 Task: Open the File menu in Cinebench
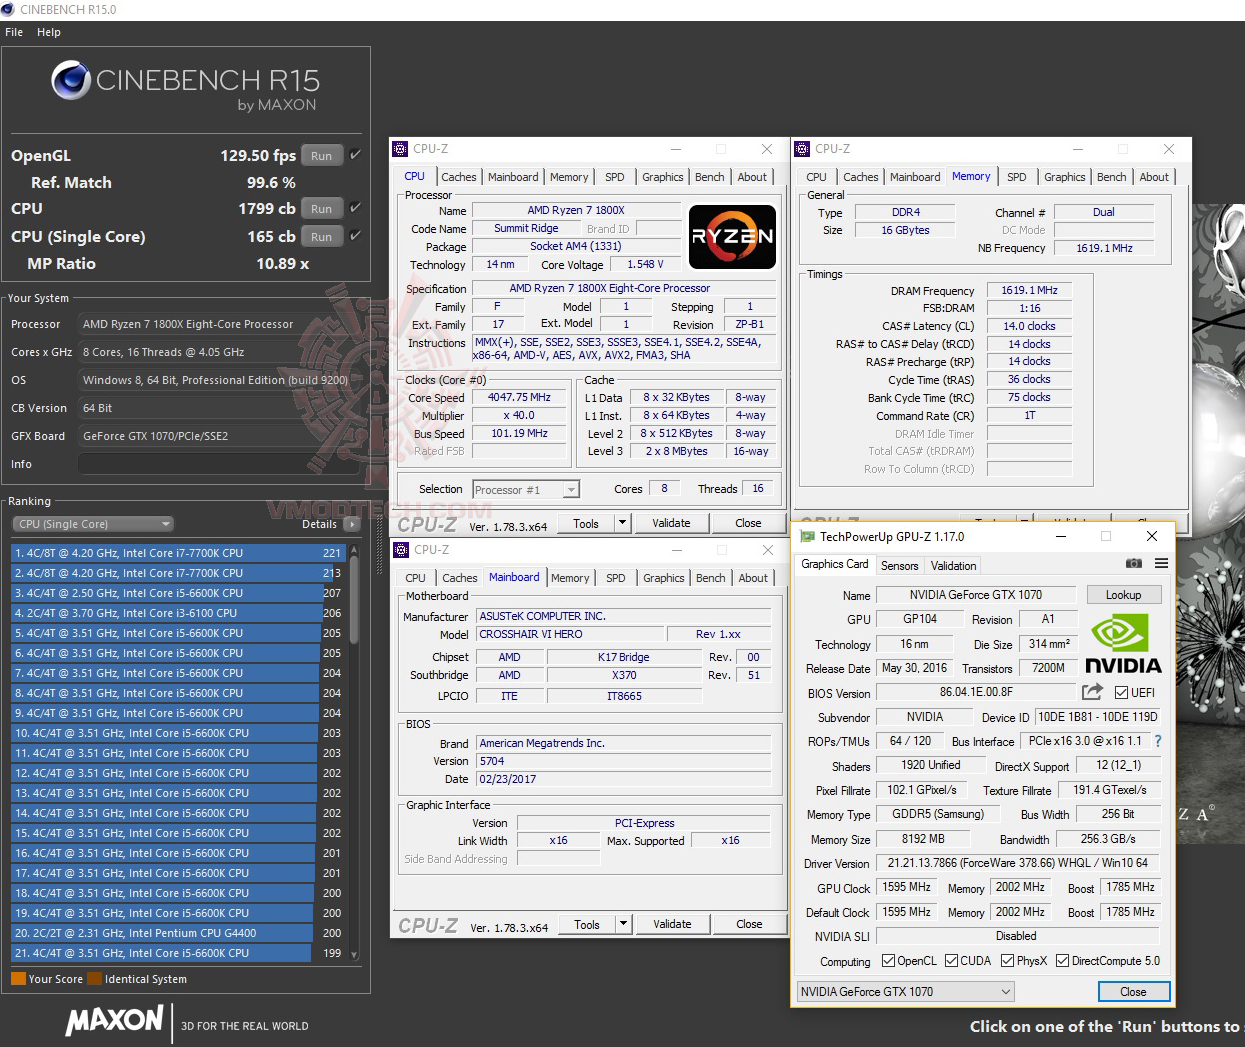14,31
